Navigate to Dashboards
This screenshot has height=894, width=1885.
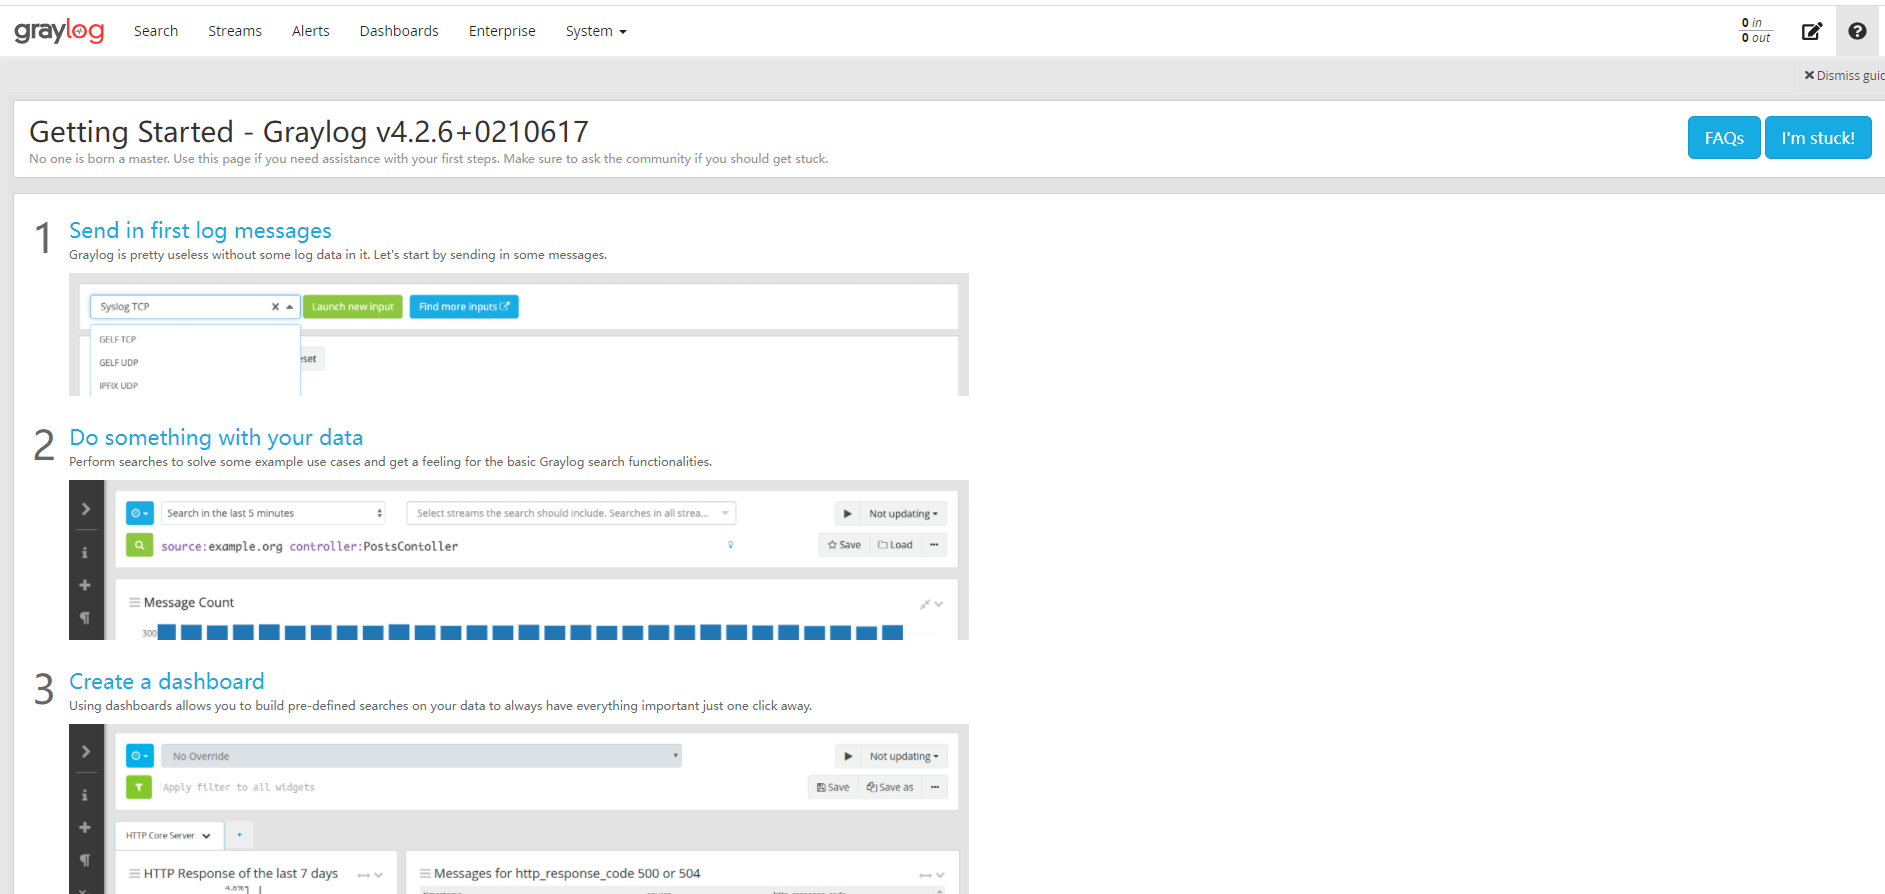pos(399,31)
